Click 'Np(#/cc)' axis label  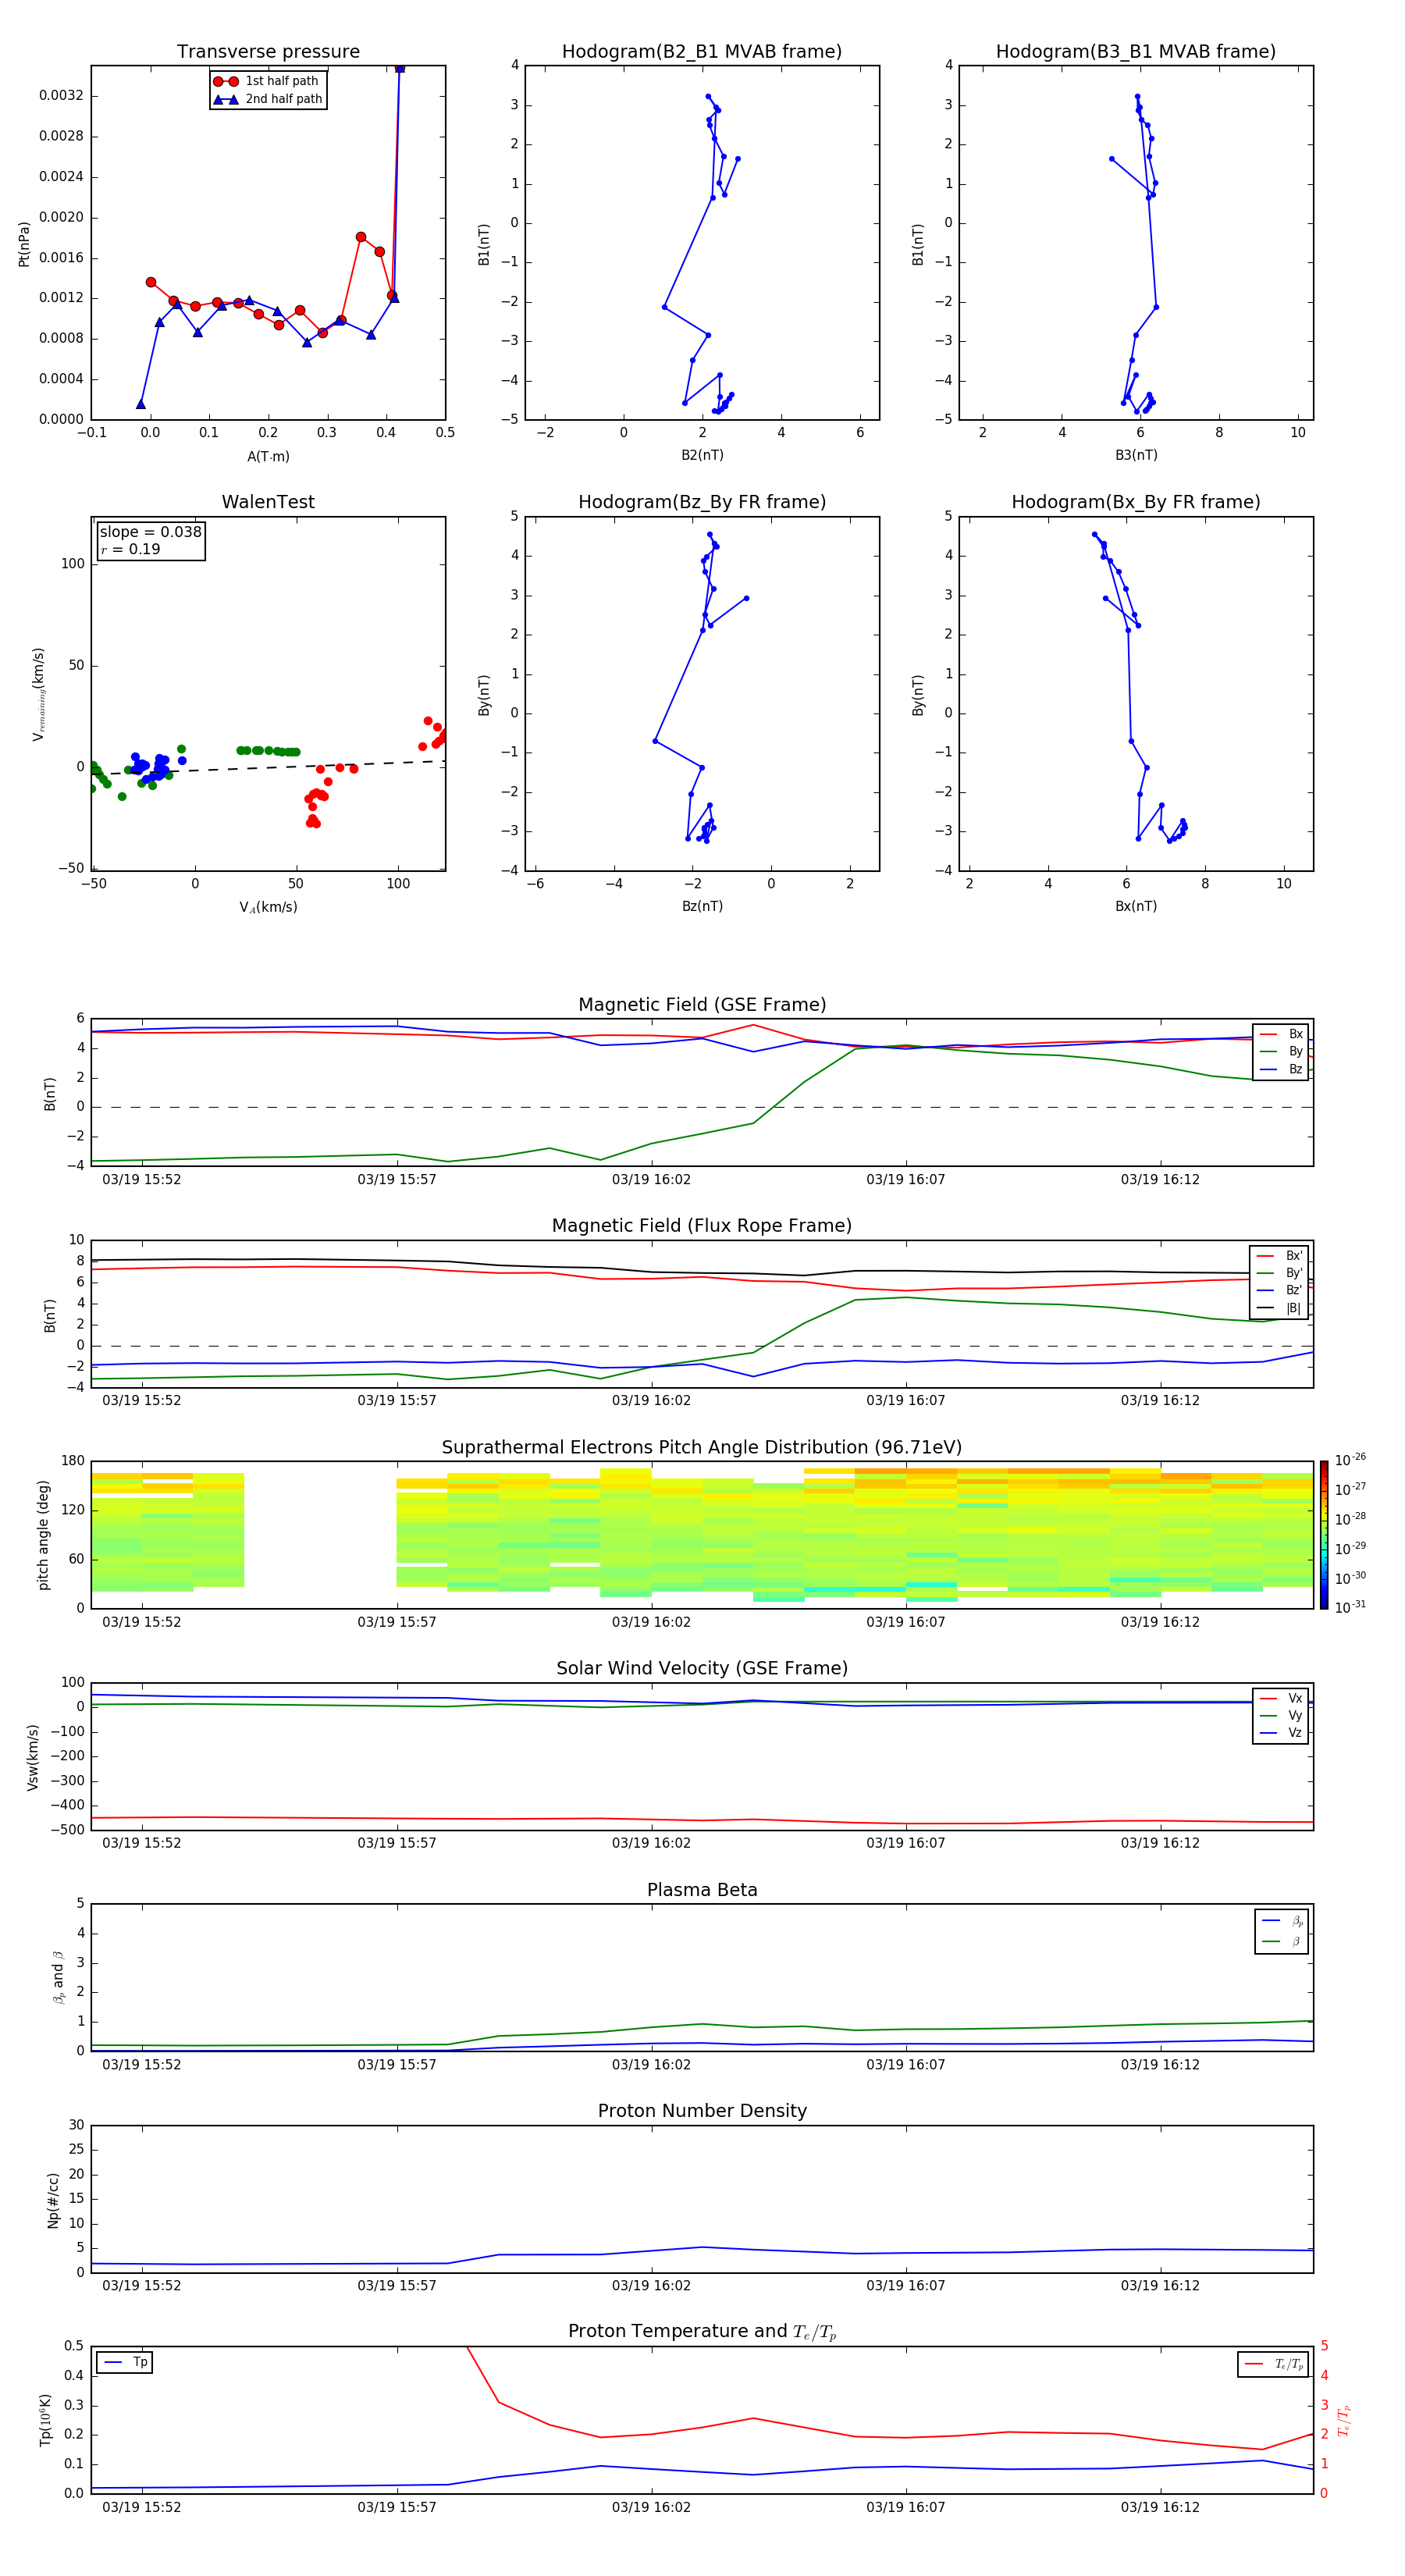(53, 2199)
